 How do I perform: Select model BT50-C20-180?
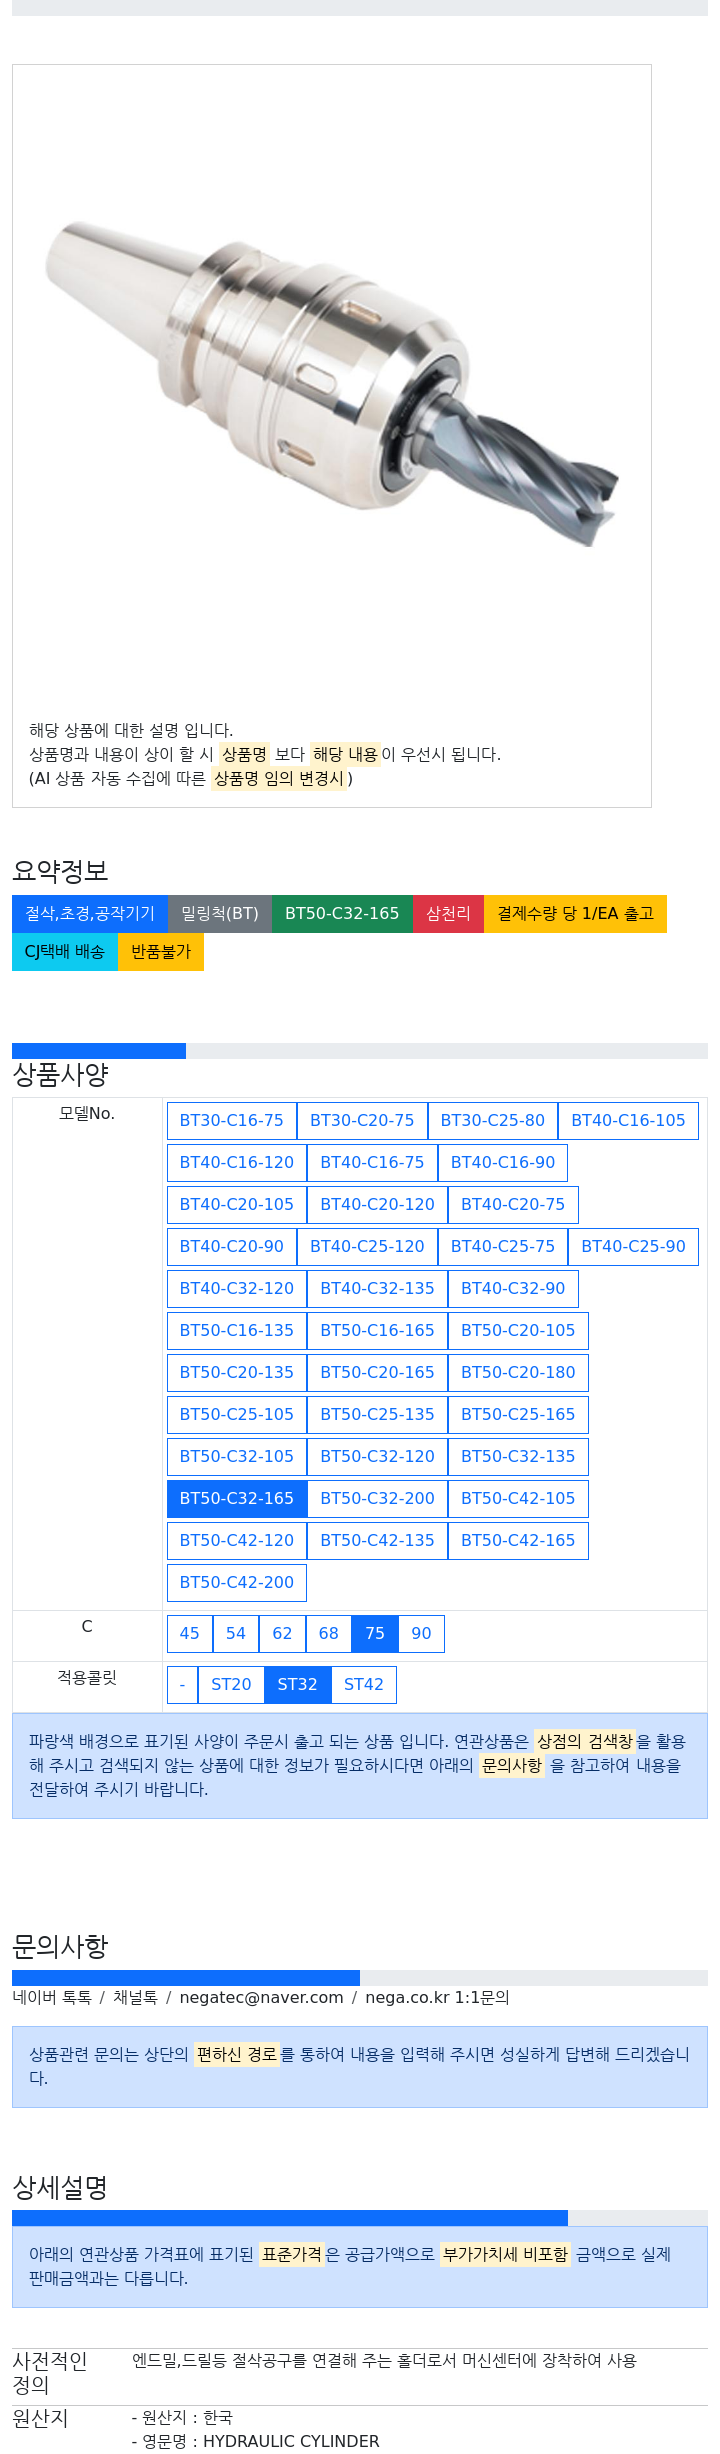(518, 1372)
